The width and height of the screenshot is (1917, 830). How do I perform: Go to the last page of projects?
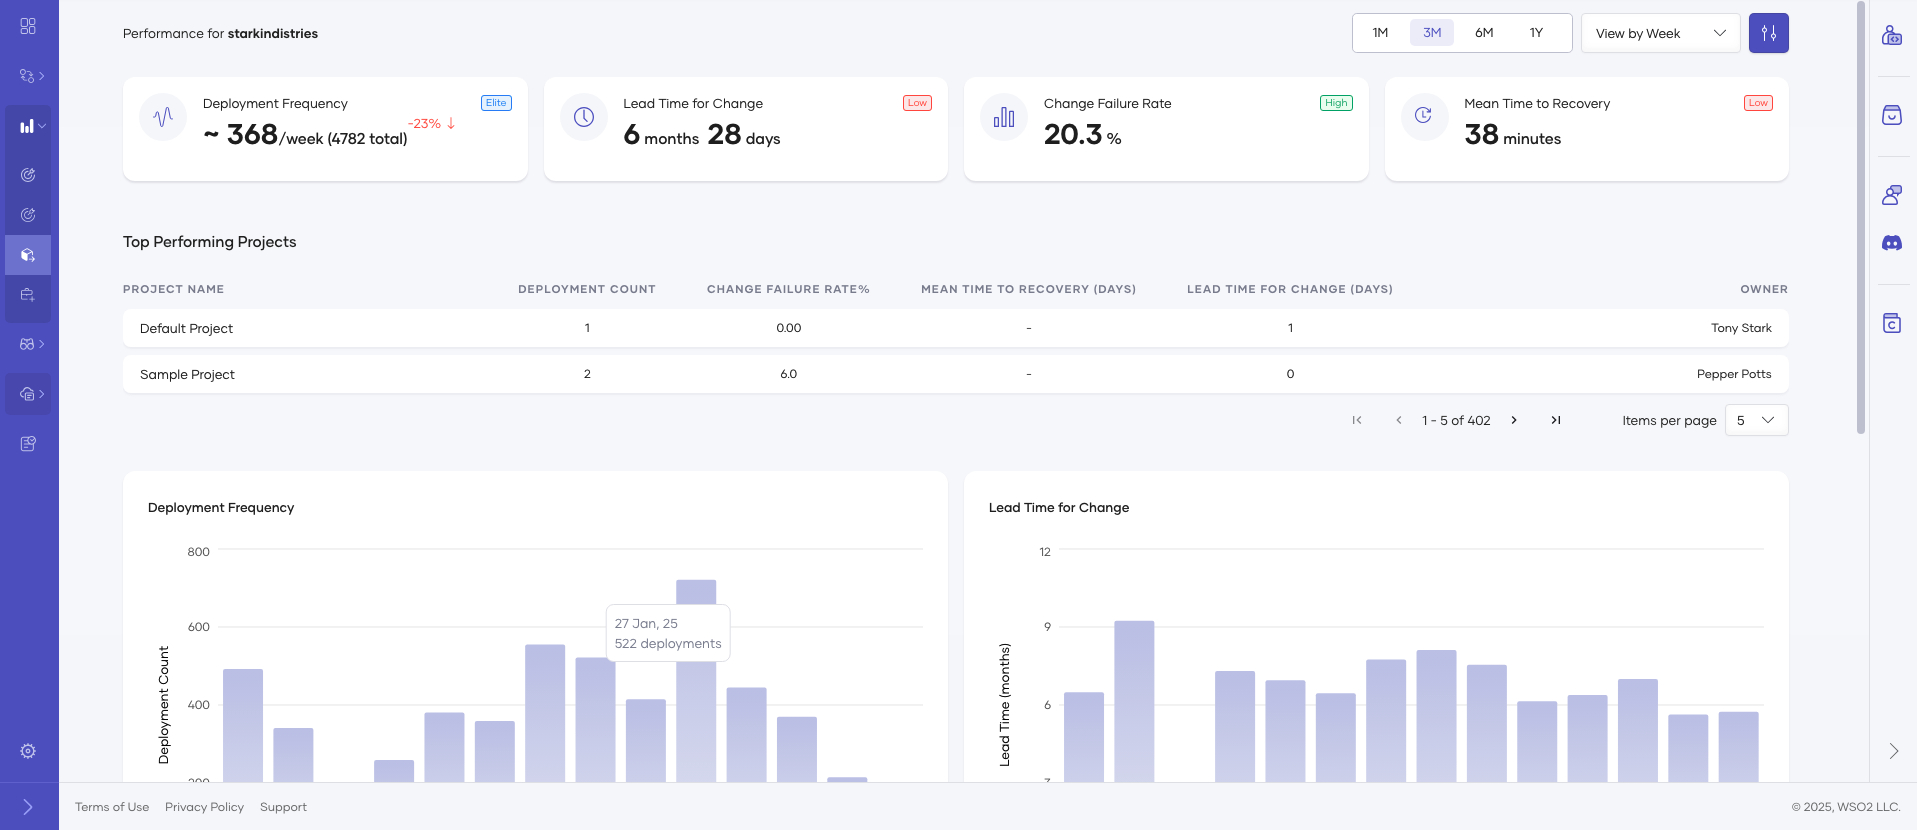click(1555, 420)
